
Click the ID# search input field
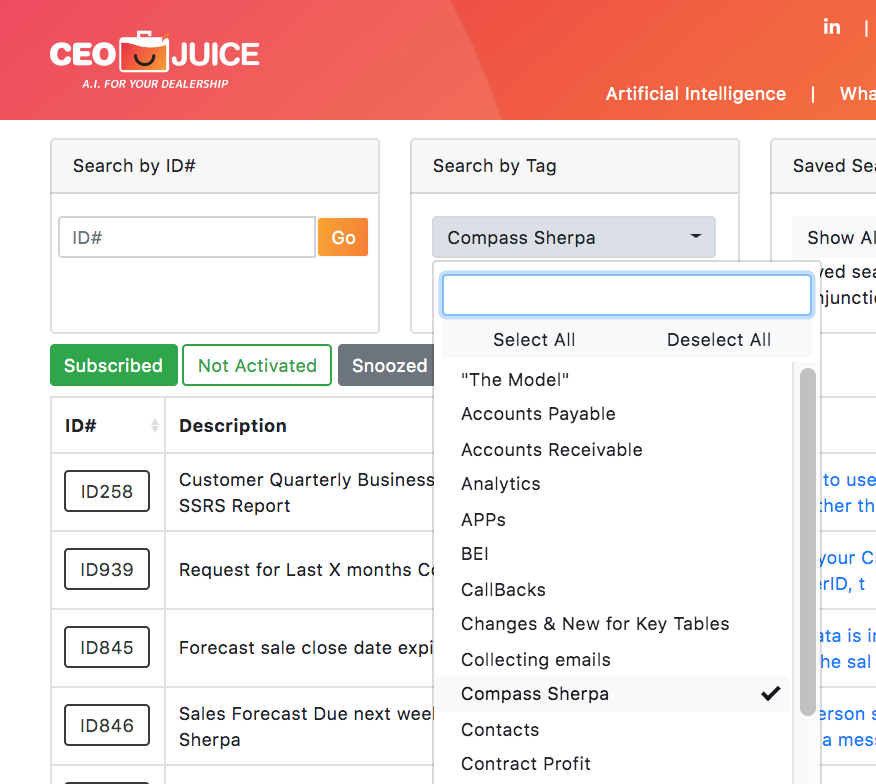[187, 237]
